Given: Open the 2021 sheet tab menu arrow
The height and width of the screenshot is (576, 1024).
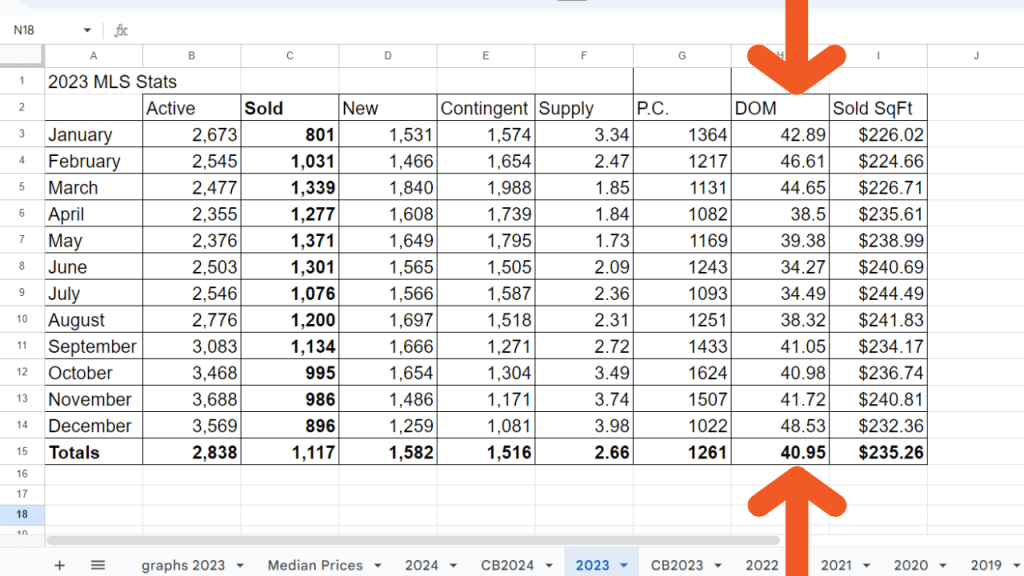Looking at the screenshot, I should click(x=866, y=564).
